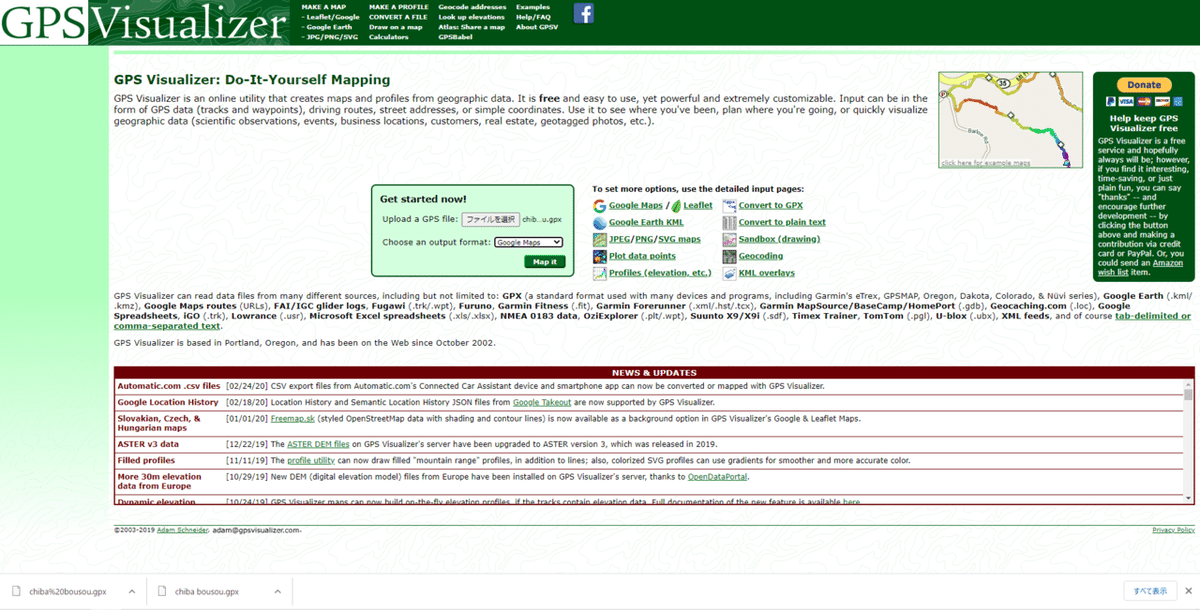Click the JPEG/PNG/SVG maps icon
Image resolution: width=1200 pixels, height=610 pixels.
599,239
